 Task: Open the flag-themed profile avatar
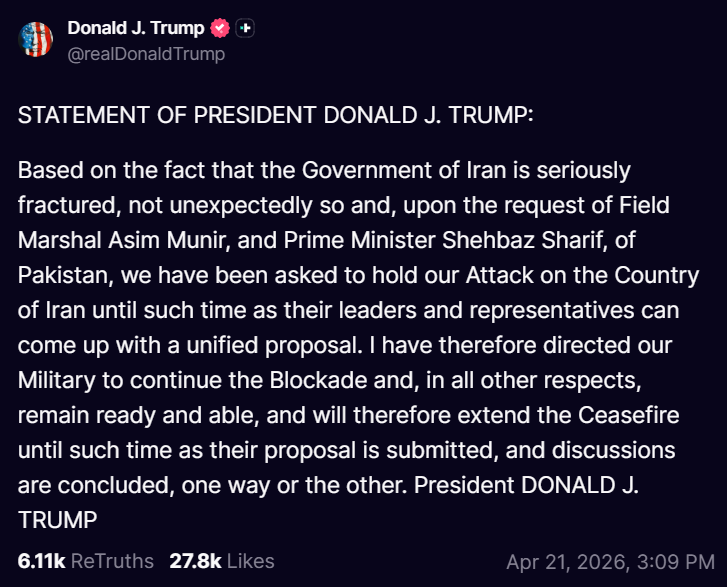[x=36, y=39]
